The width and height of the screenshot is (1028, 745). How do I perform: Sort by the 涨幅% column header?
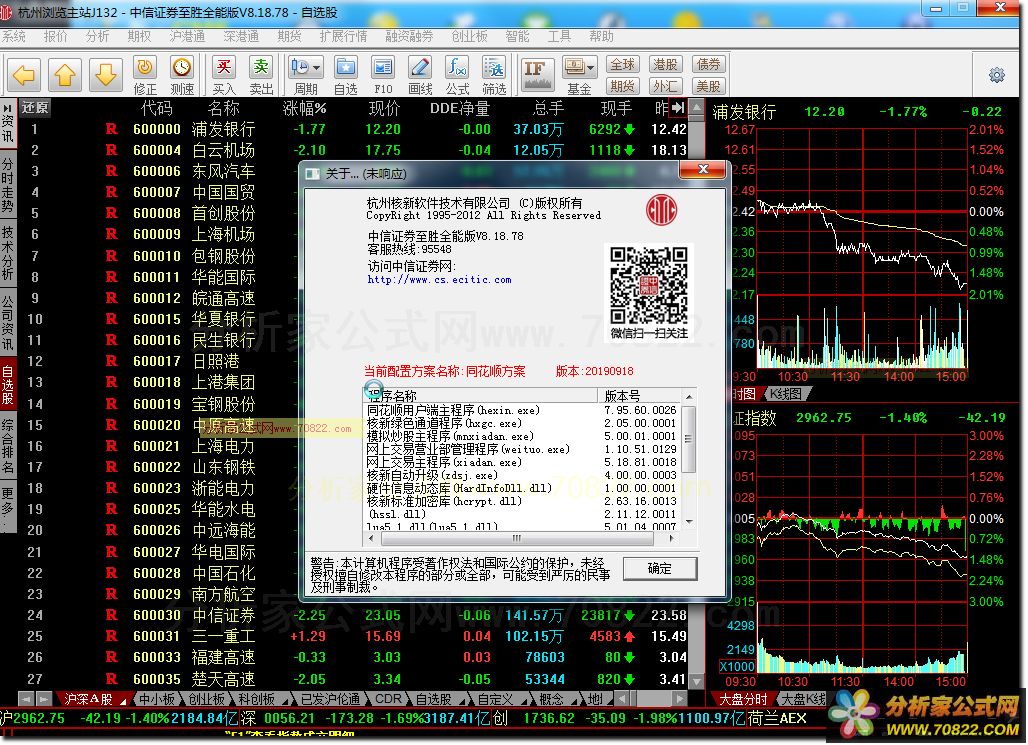pos(305,108)
